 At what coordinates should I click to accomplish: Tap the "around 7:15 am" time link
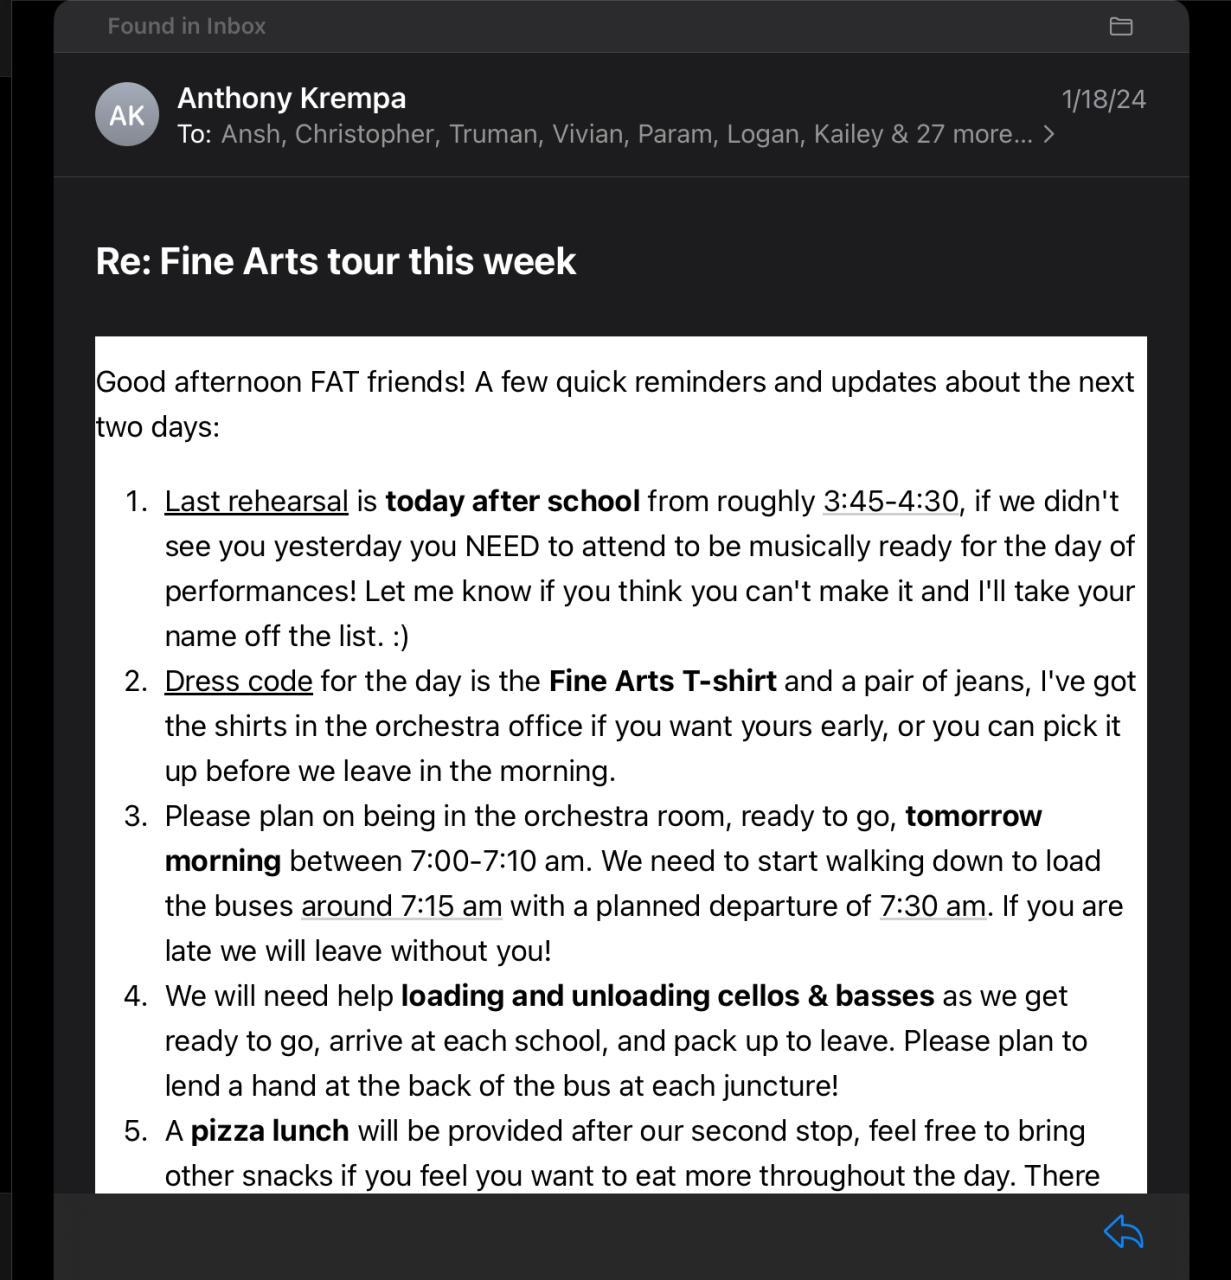[401, 906]
